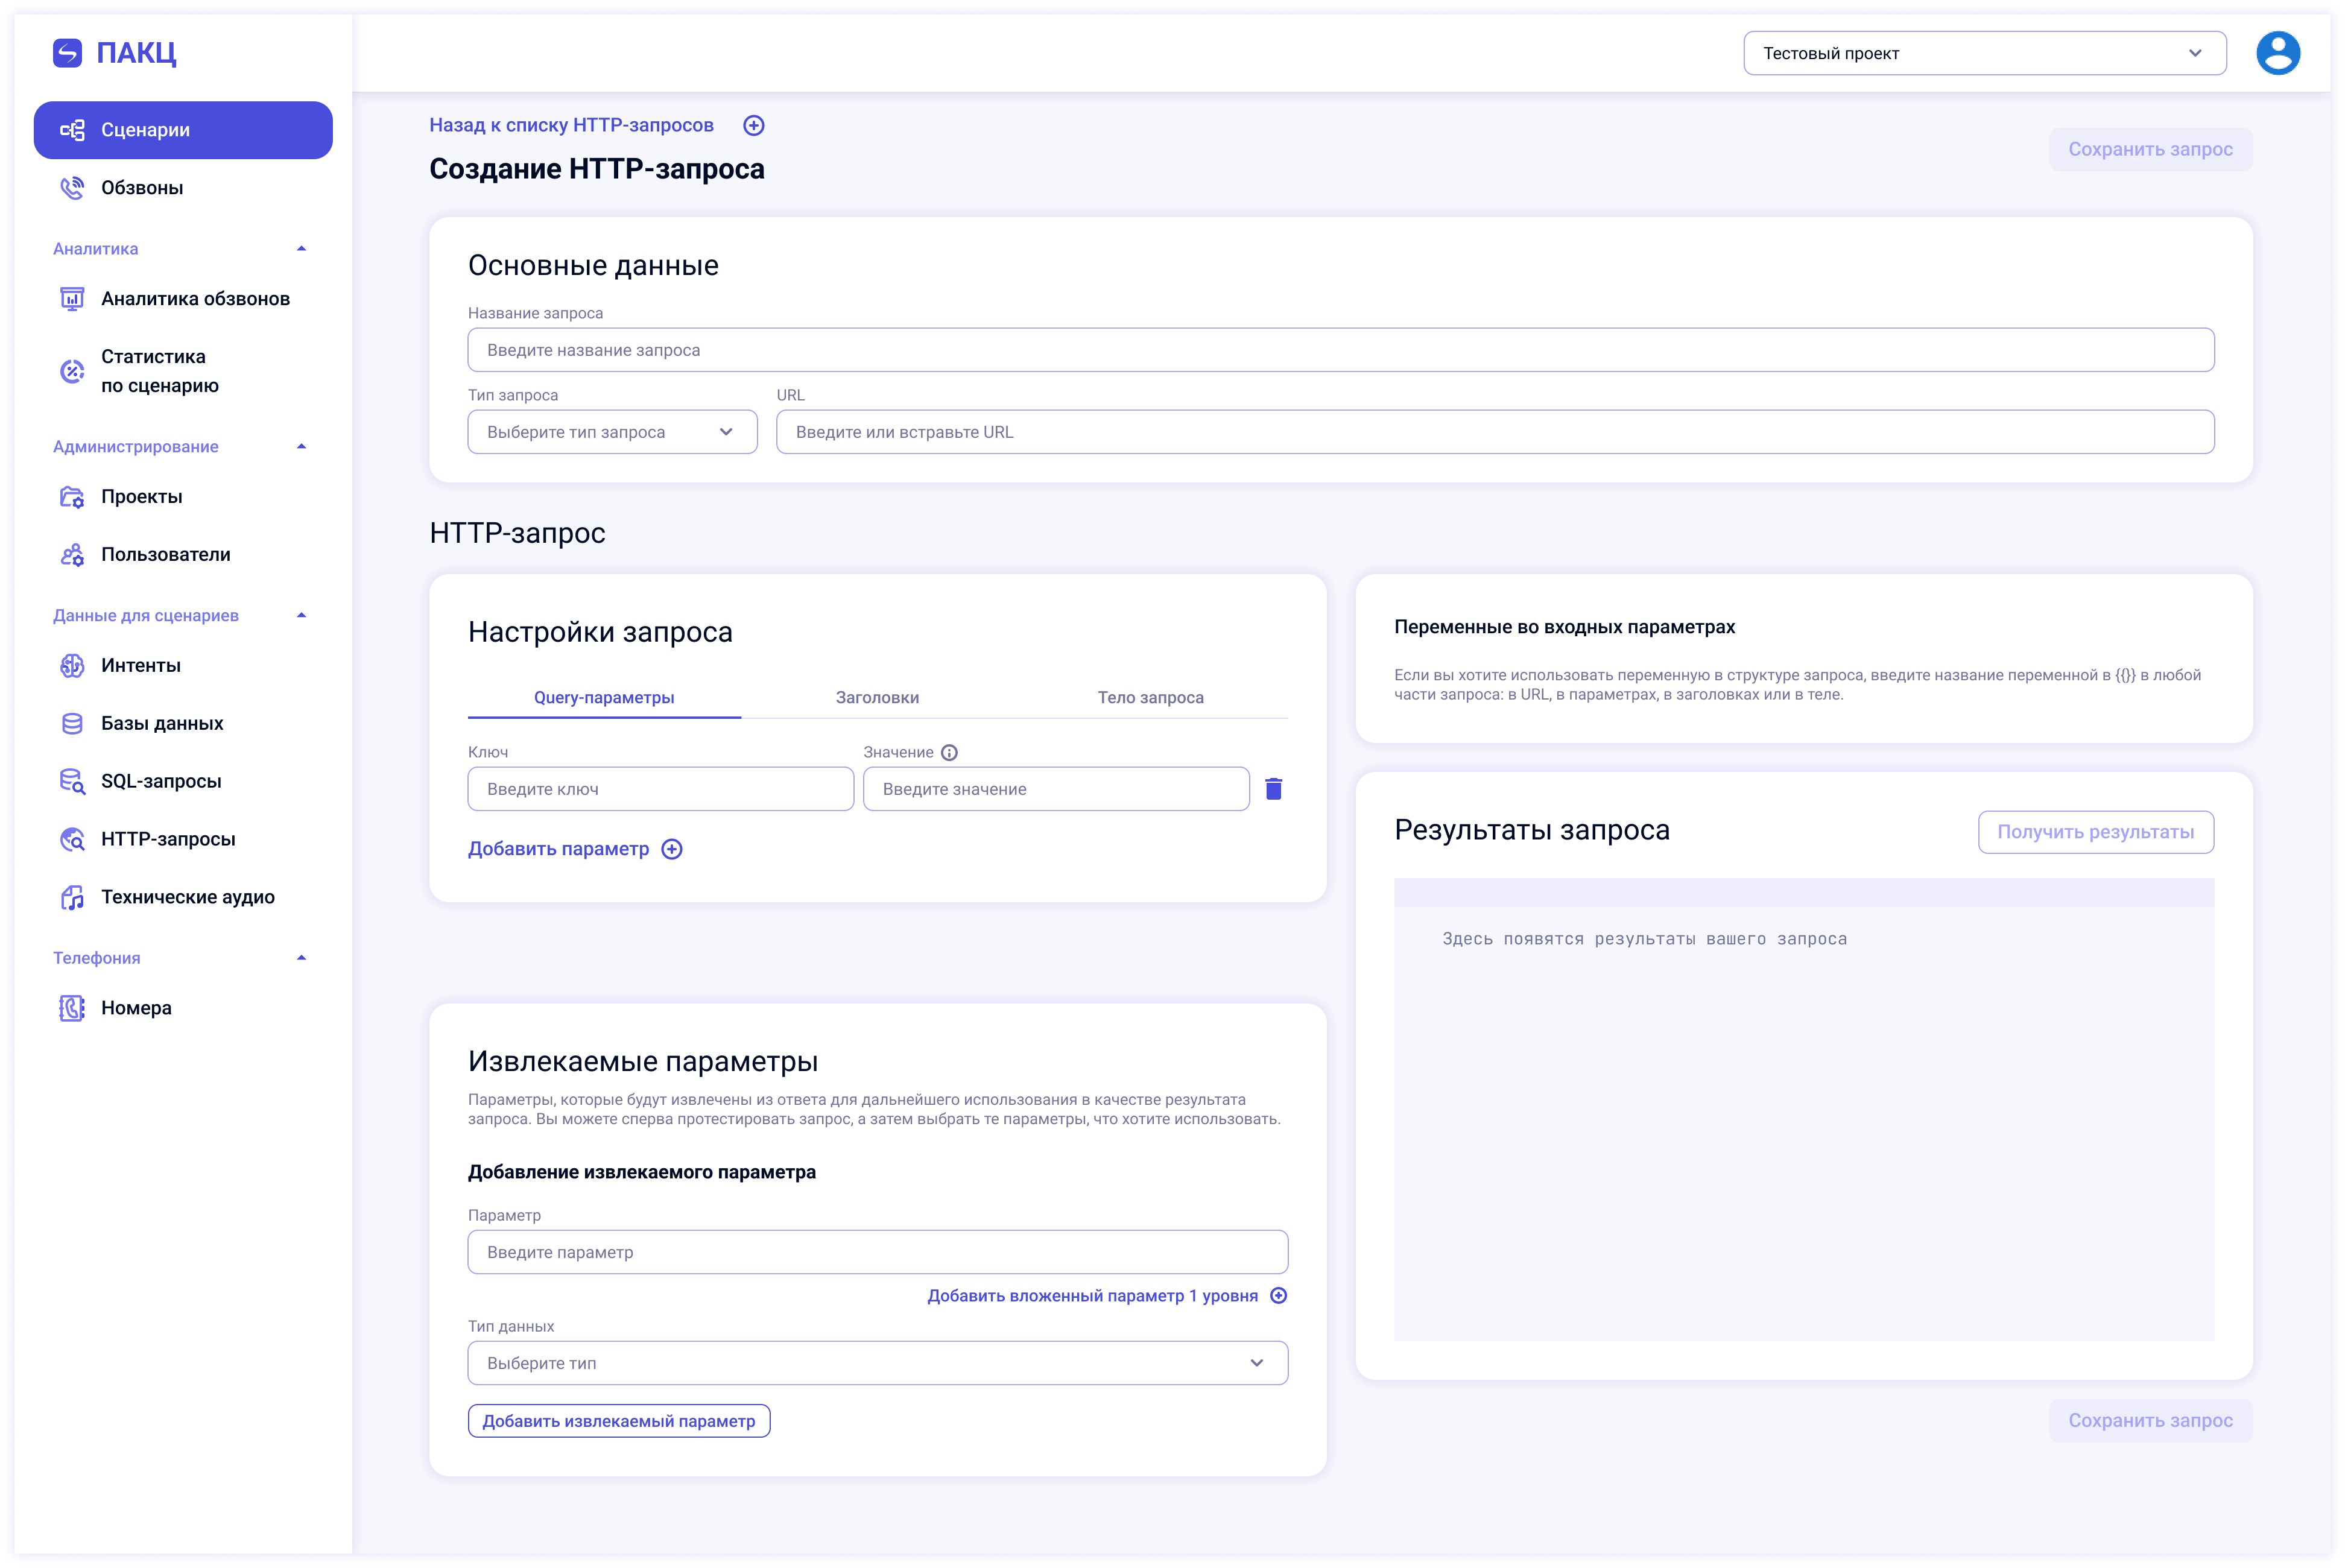Go to the SQL-запросы sidebar item

[161, 781]
